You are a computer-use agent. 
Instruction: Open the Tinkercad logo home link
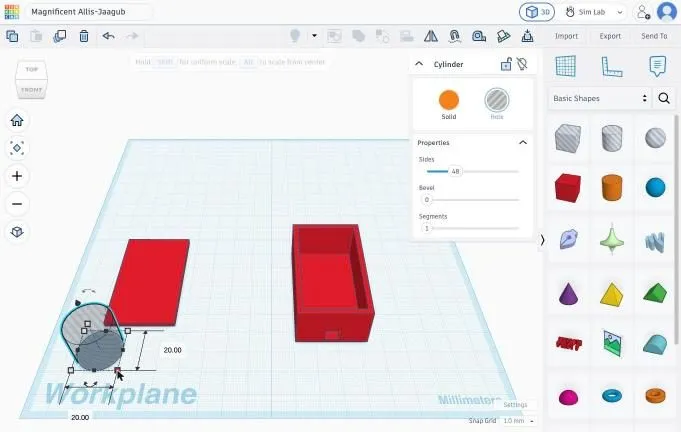point(12,12)
